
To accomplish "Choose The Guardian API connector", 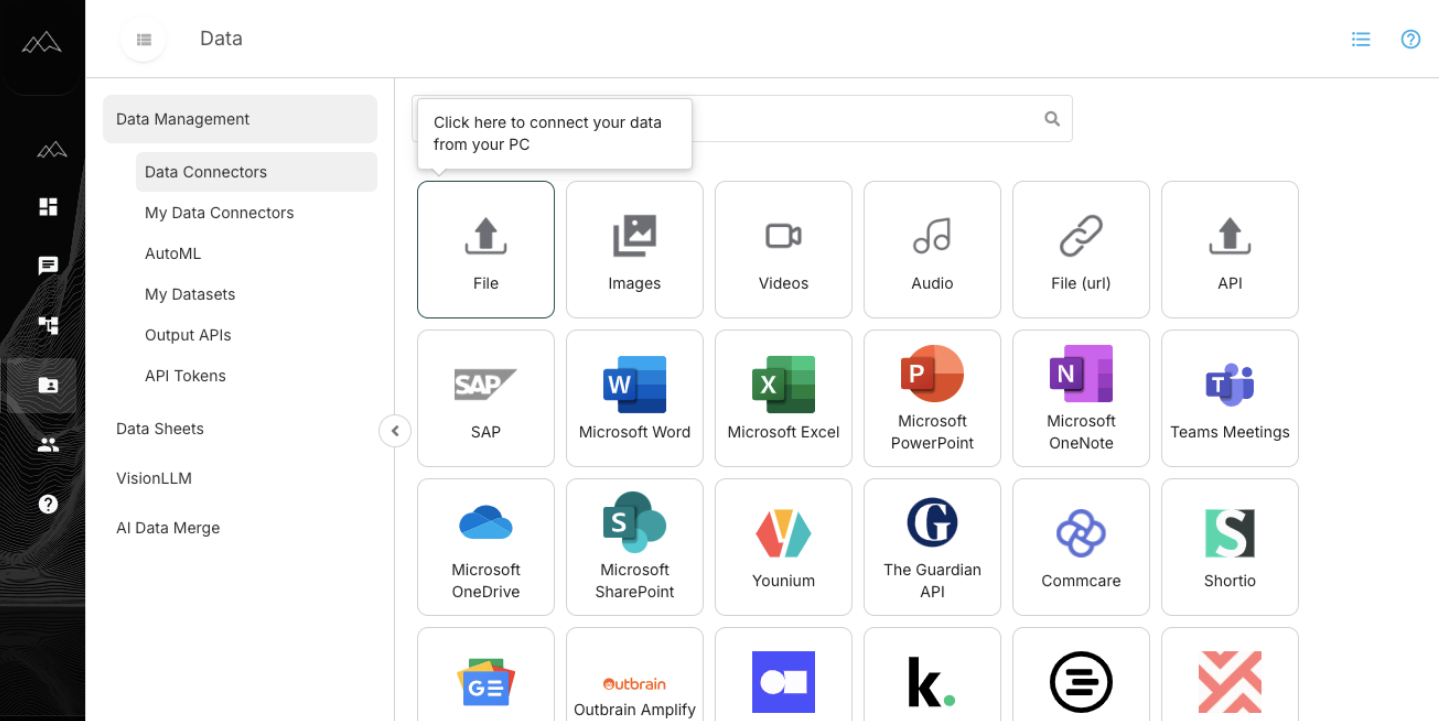I will (932, 547).
